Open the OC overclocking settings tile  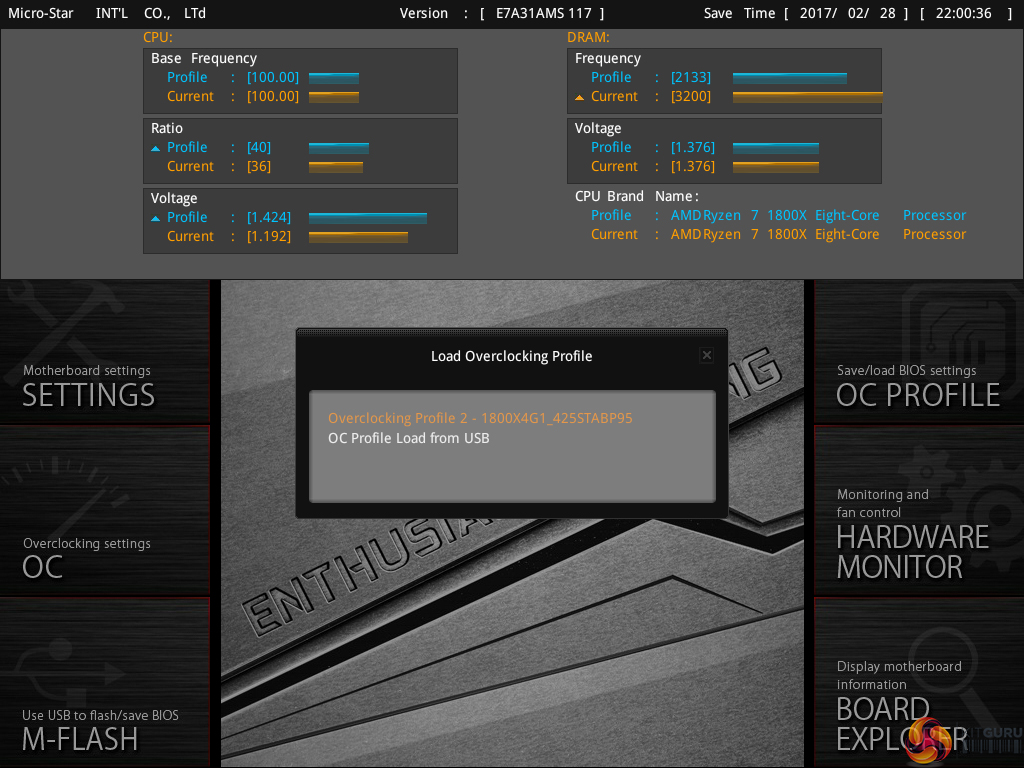(x=104, y=511)
